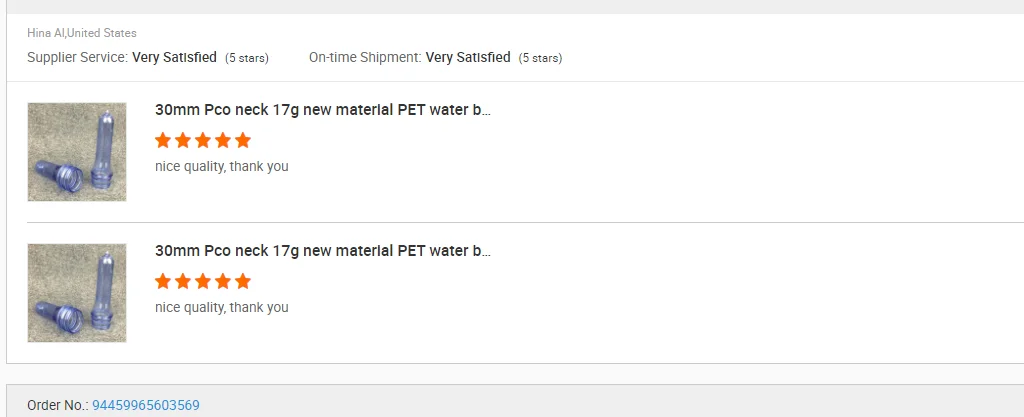Click '(5 stars)' label beside On-time Shipment
The width and height of the screenshot is (1024, 417).
pos(540,58)
